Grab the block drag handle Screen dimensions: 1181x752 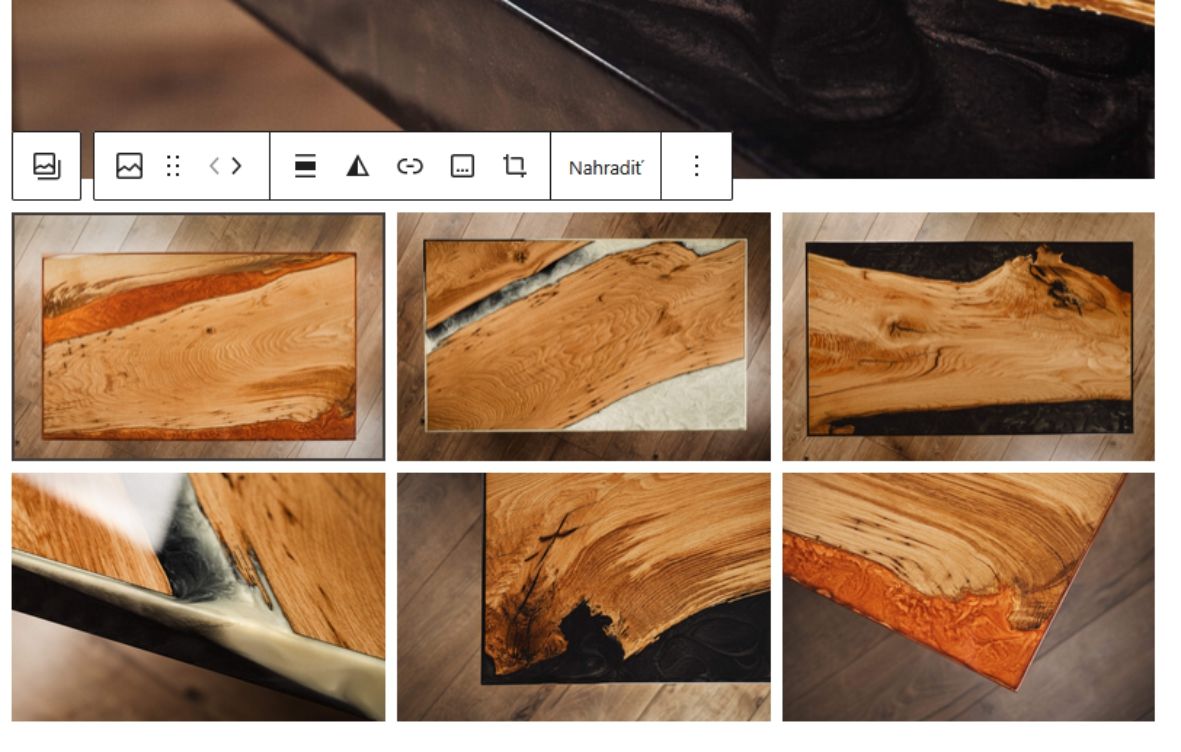(x=173, y=166)
